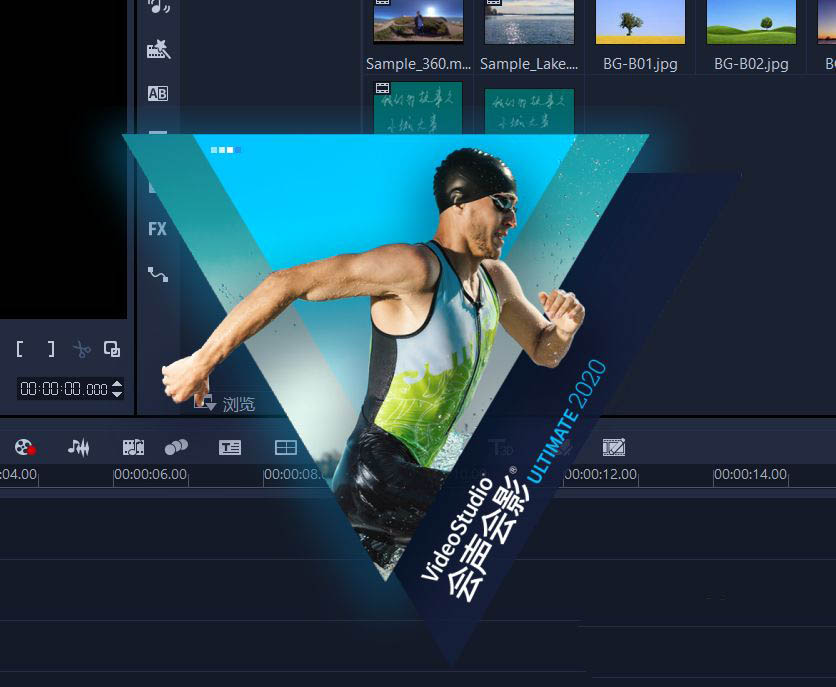Screen dimensions: 836x687
Task: Open the Instant Project templates icon
Action: point(158,49)
